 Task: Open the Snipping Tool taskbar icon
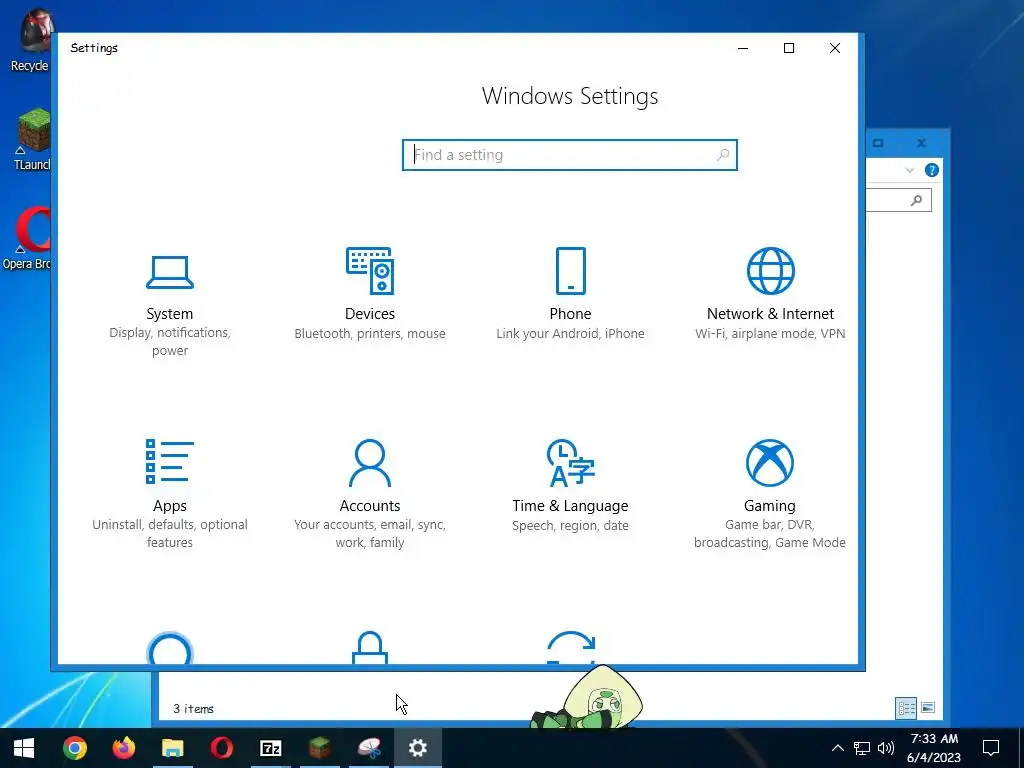[369, 748]
